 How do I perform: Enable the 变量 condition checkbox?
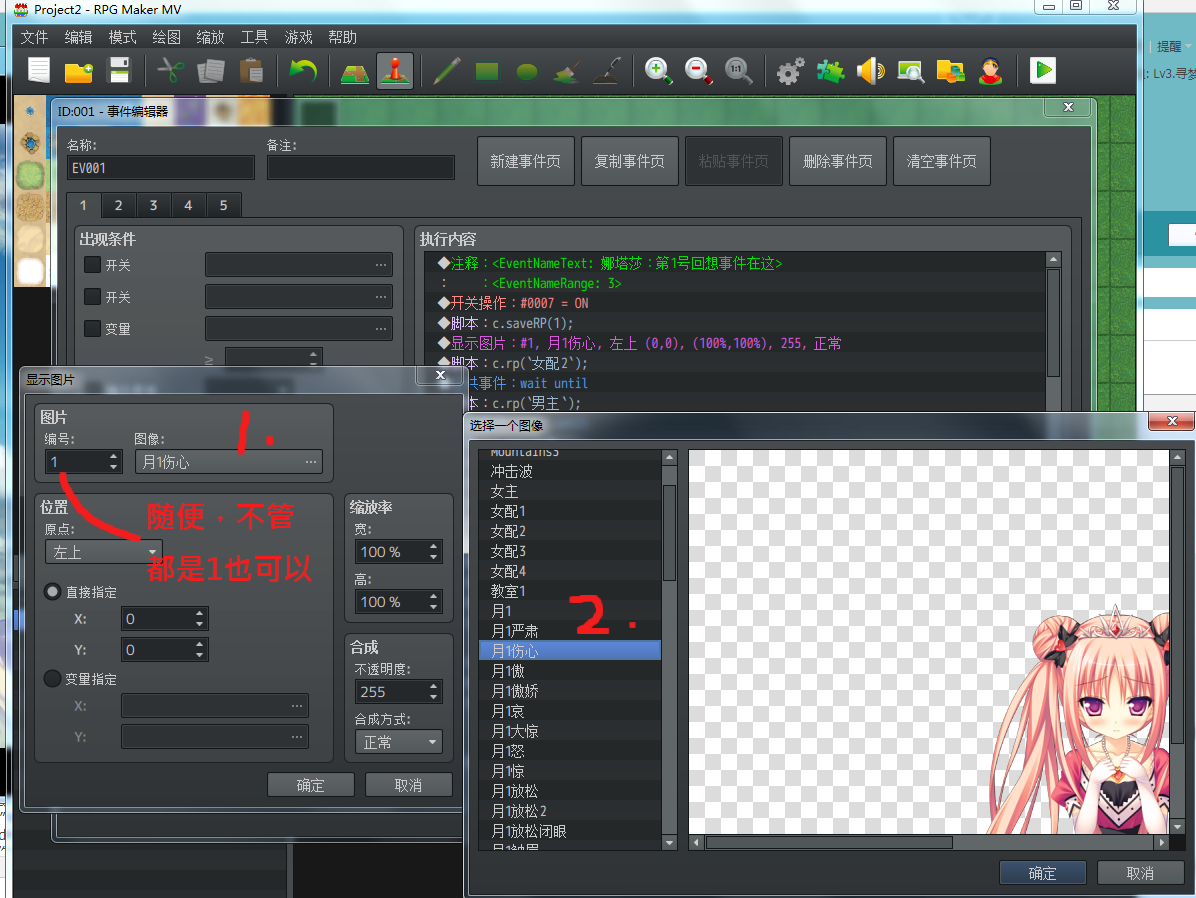pyautogui.click(x=92, y=328)
